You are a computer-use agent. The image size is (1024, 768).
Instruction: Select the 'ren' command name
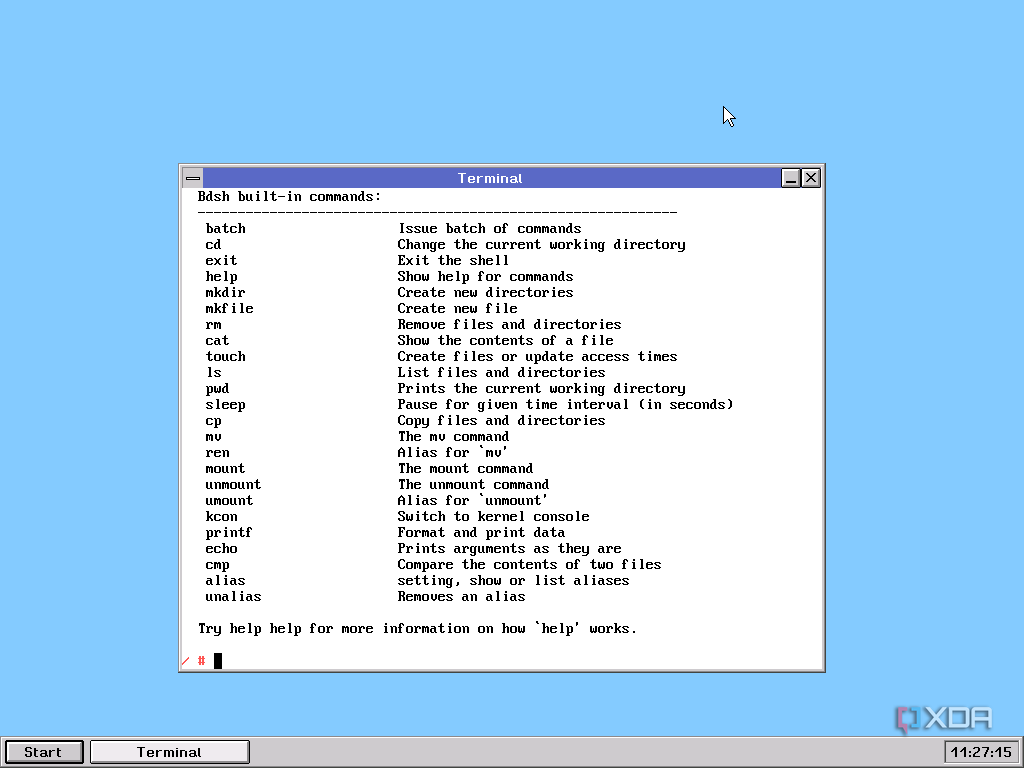pos(217,453)
